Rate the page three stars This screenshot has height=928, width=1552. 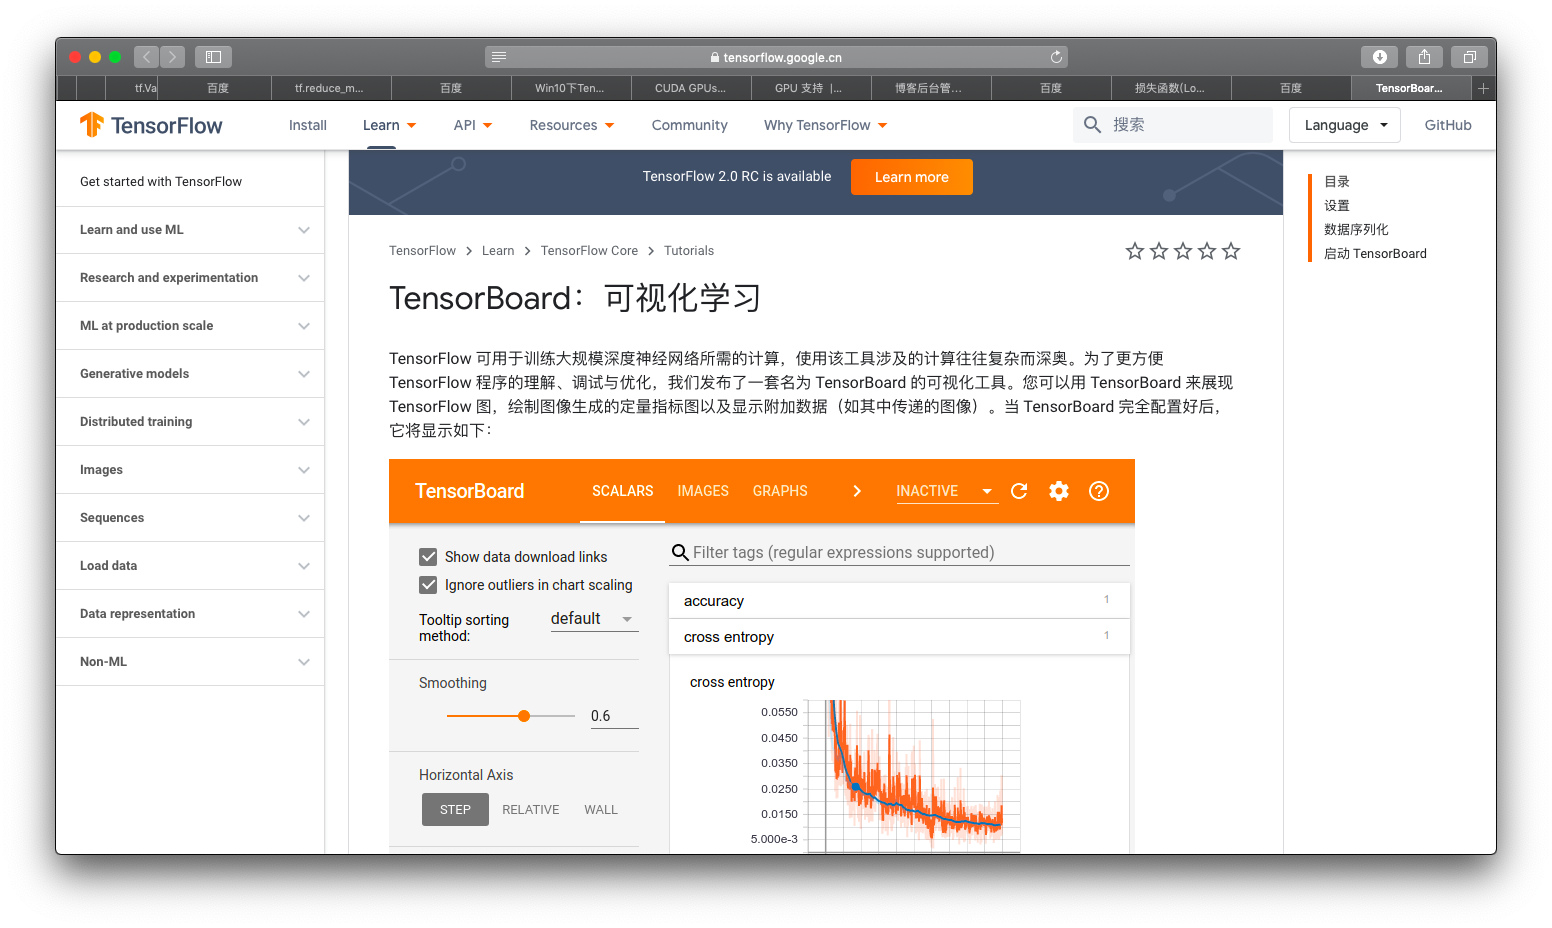(1183, 251)
